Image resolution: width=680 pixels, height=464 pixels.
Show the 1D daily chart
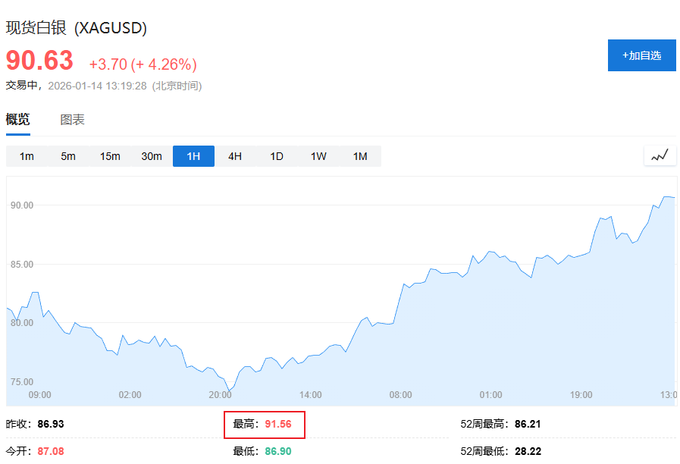tap(277, 156)
